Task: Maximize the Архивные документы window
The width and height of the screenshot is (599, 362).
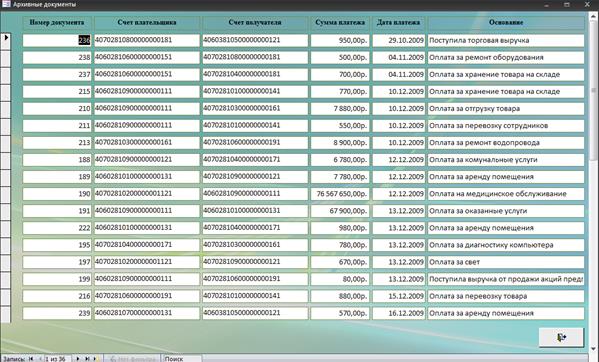Action: pos(567,5)
